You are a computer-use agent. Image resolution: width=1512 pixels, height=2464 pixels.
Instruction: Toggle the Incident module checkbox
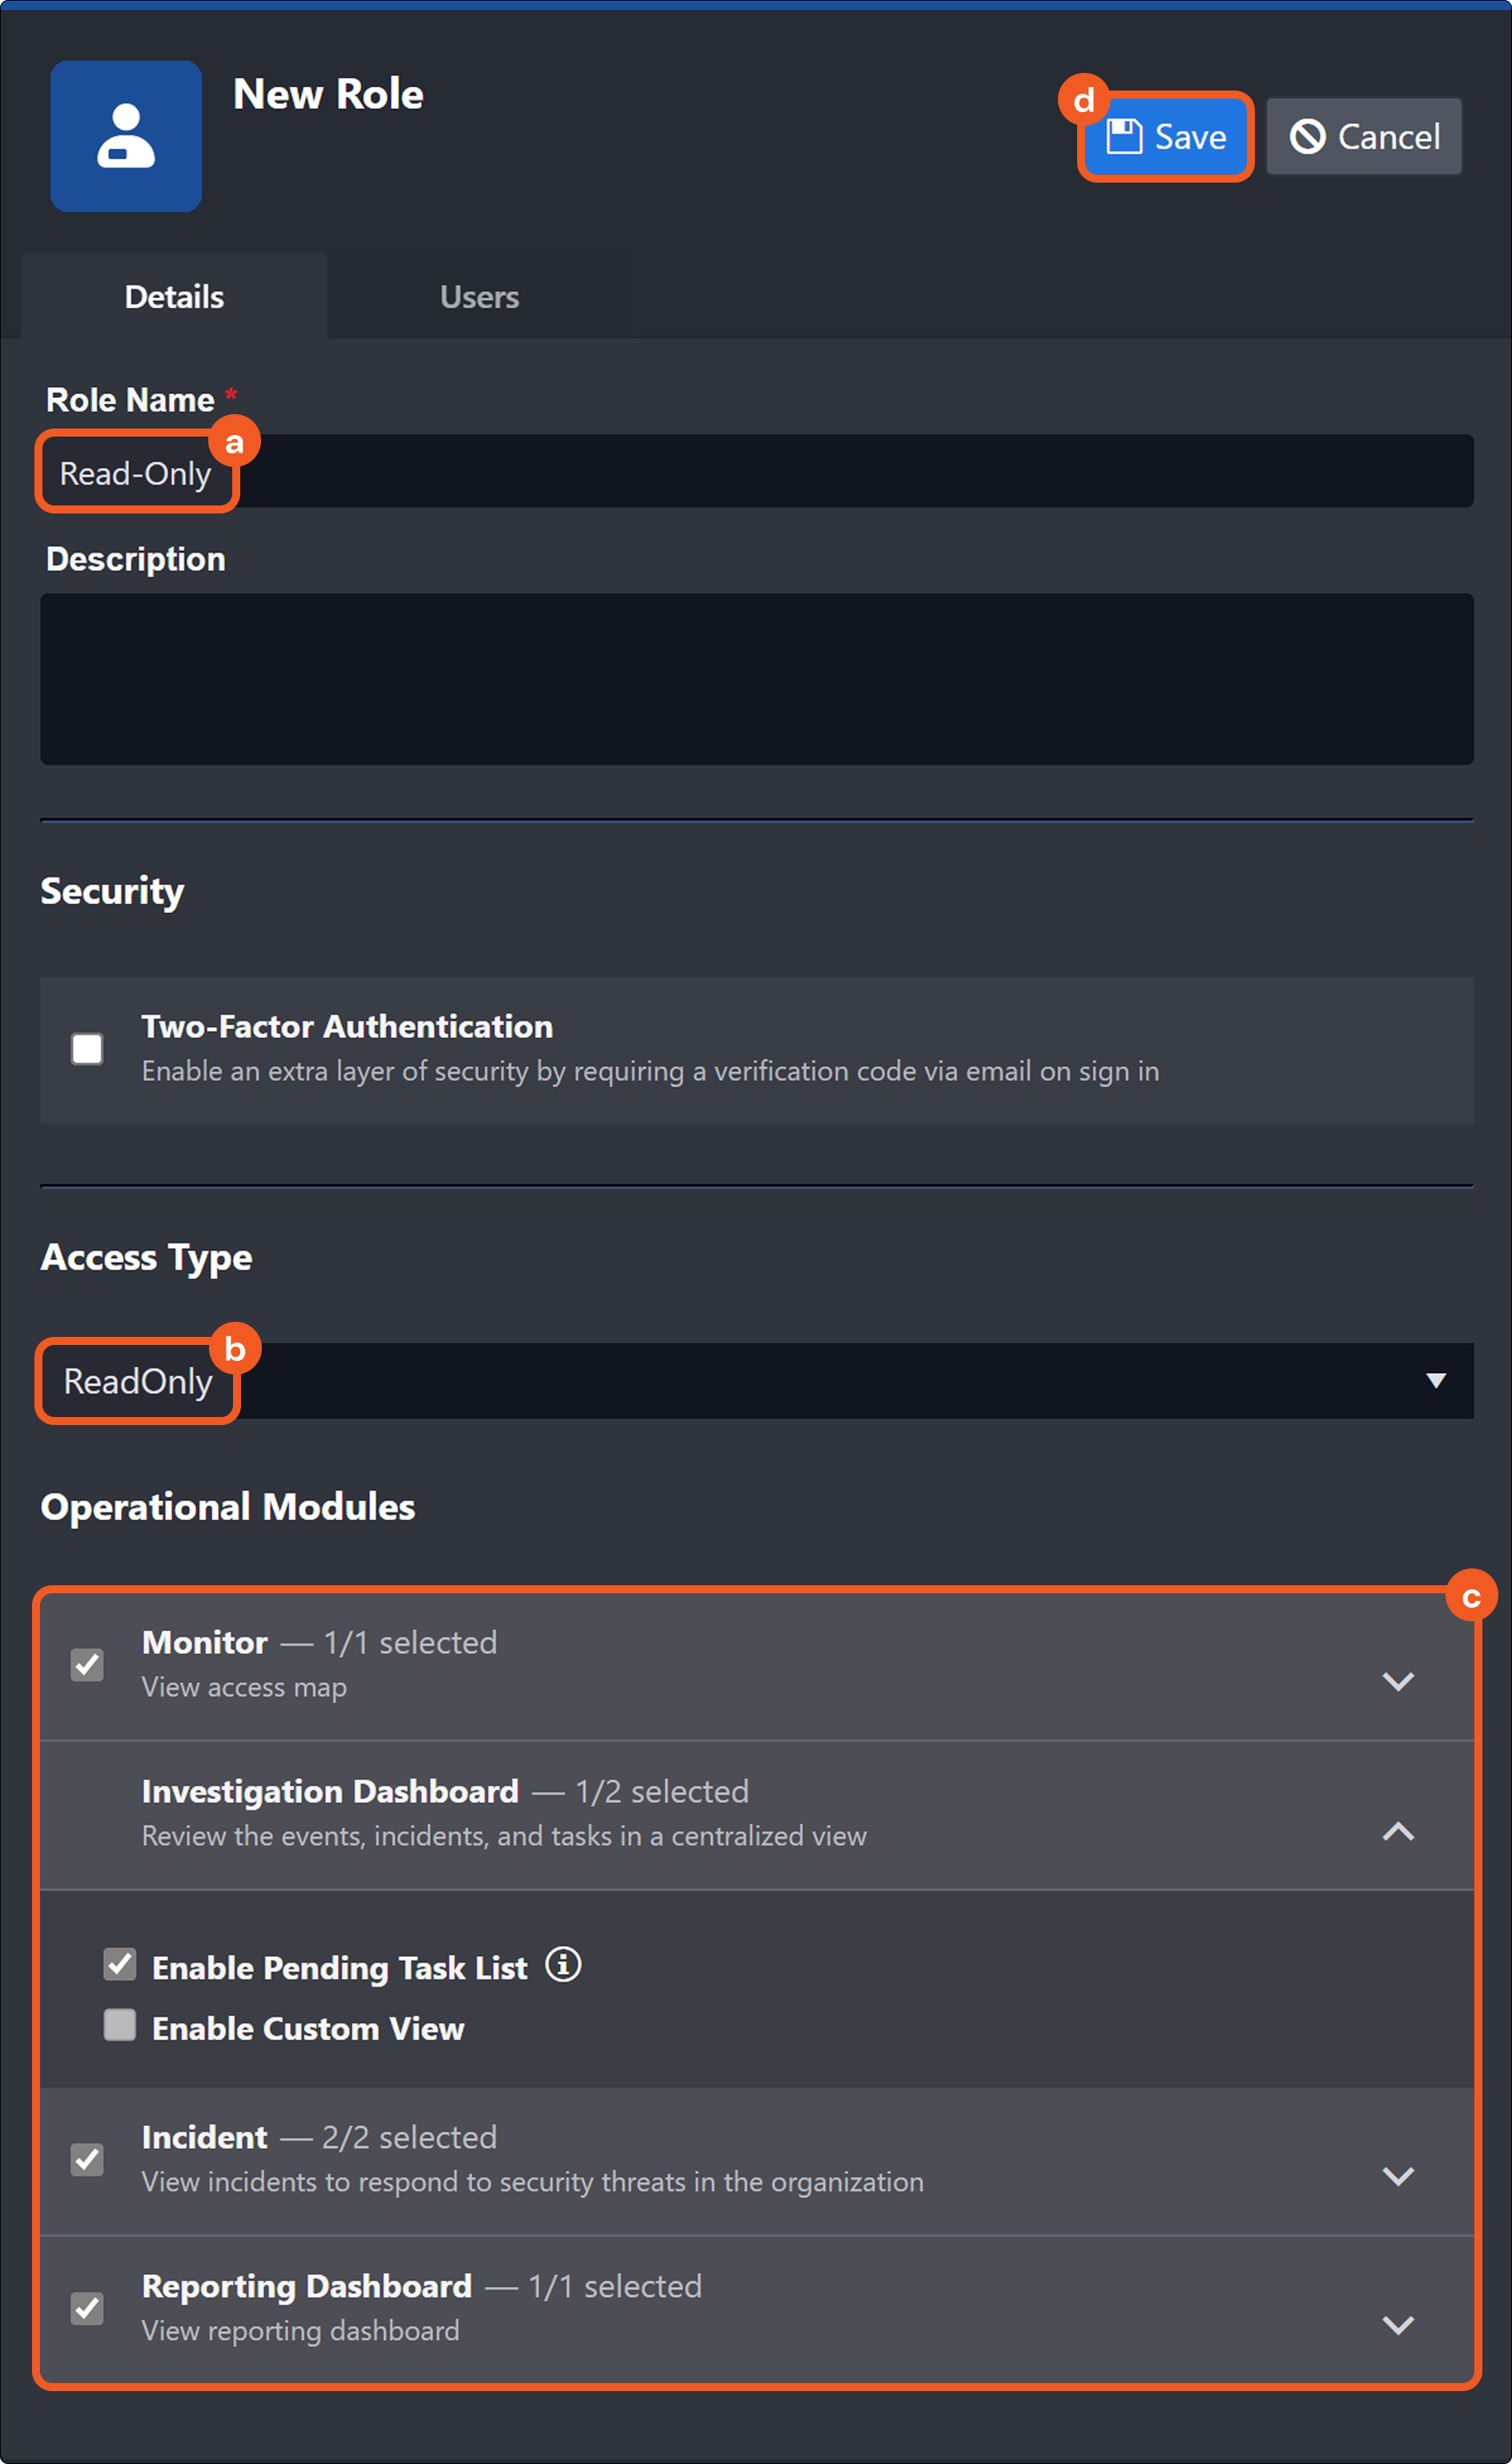click(87, 2160)
